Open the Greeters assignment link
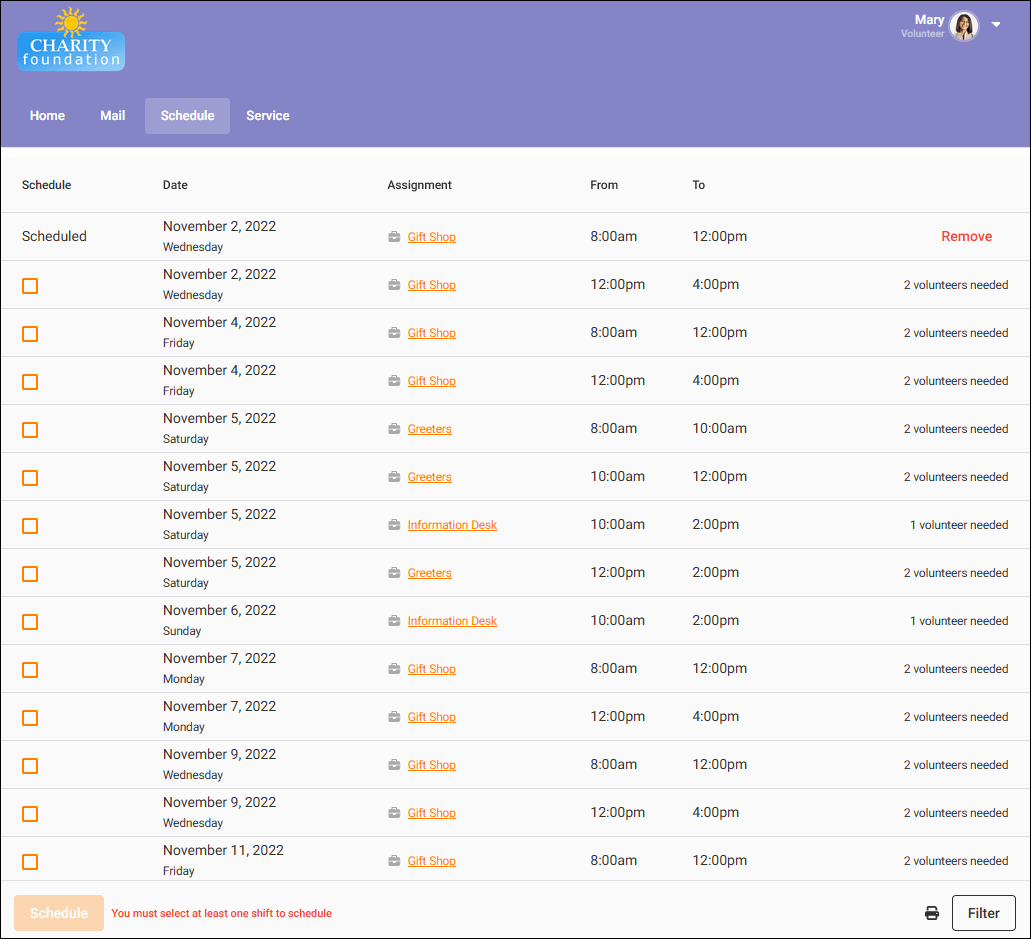The image size is (1031, 939). [429, 429]
